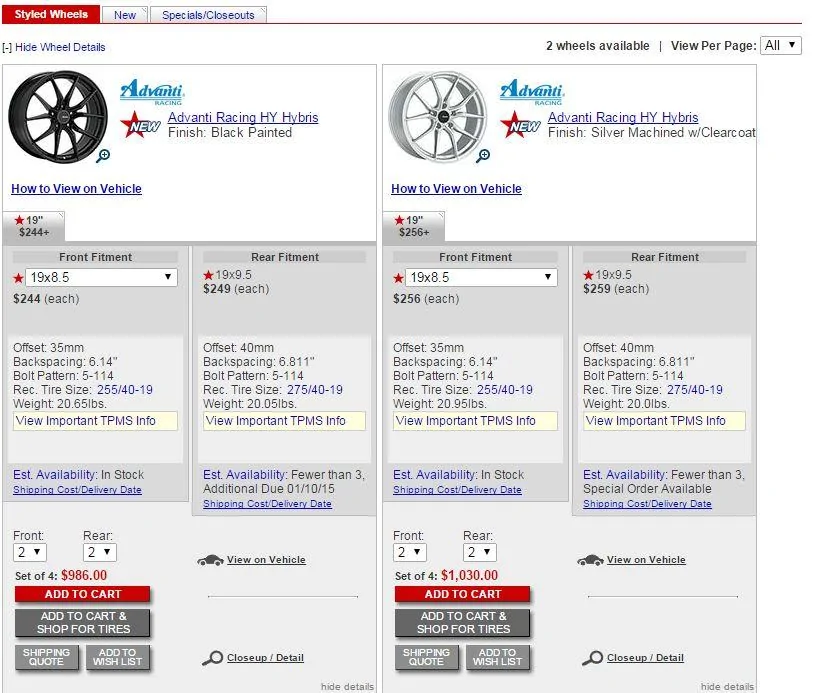Open View Per Page dropdown
This screenshot has width=827, height=693.
point(781,45)
